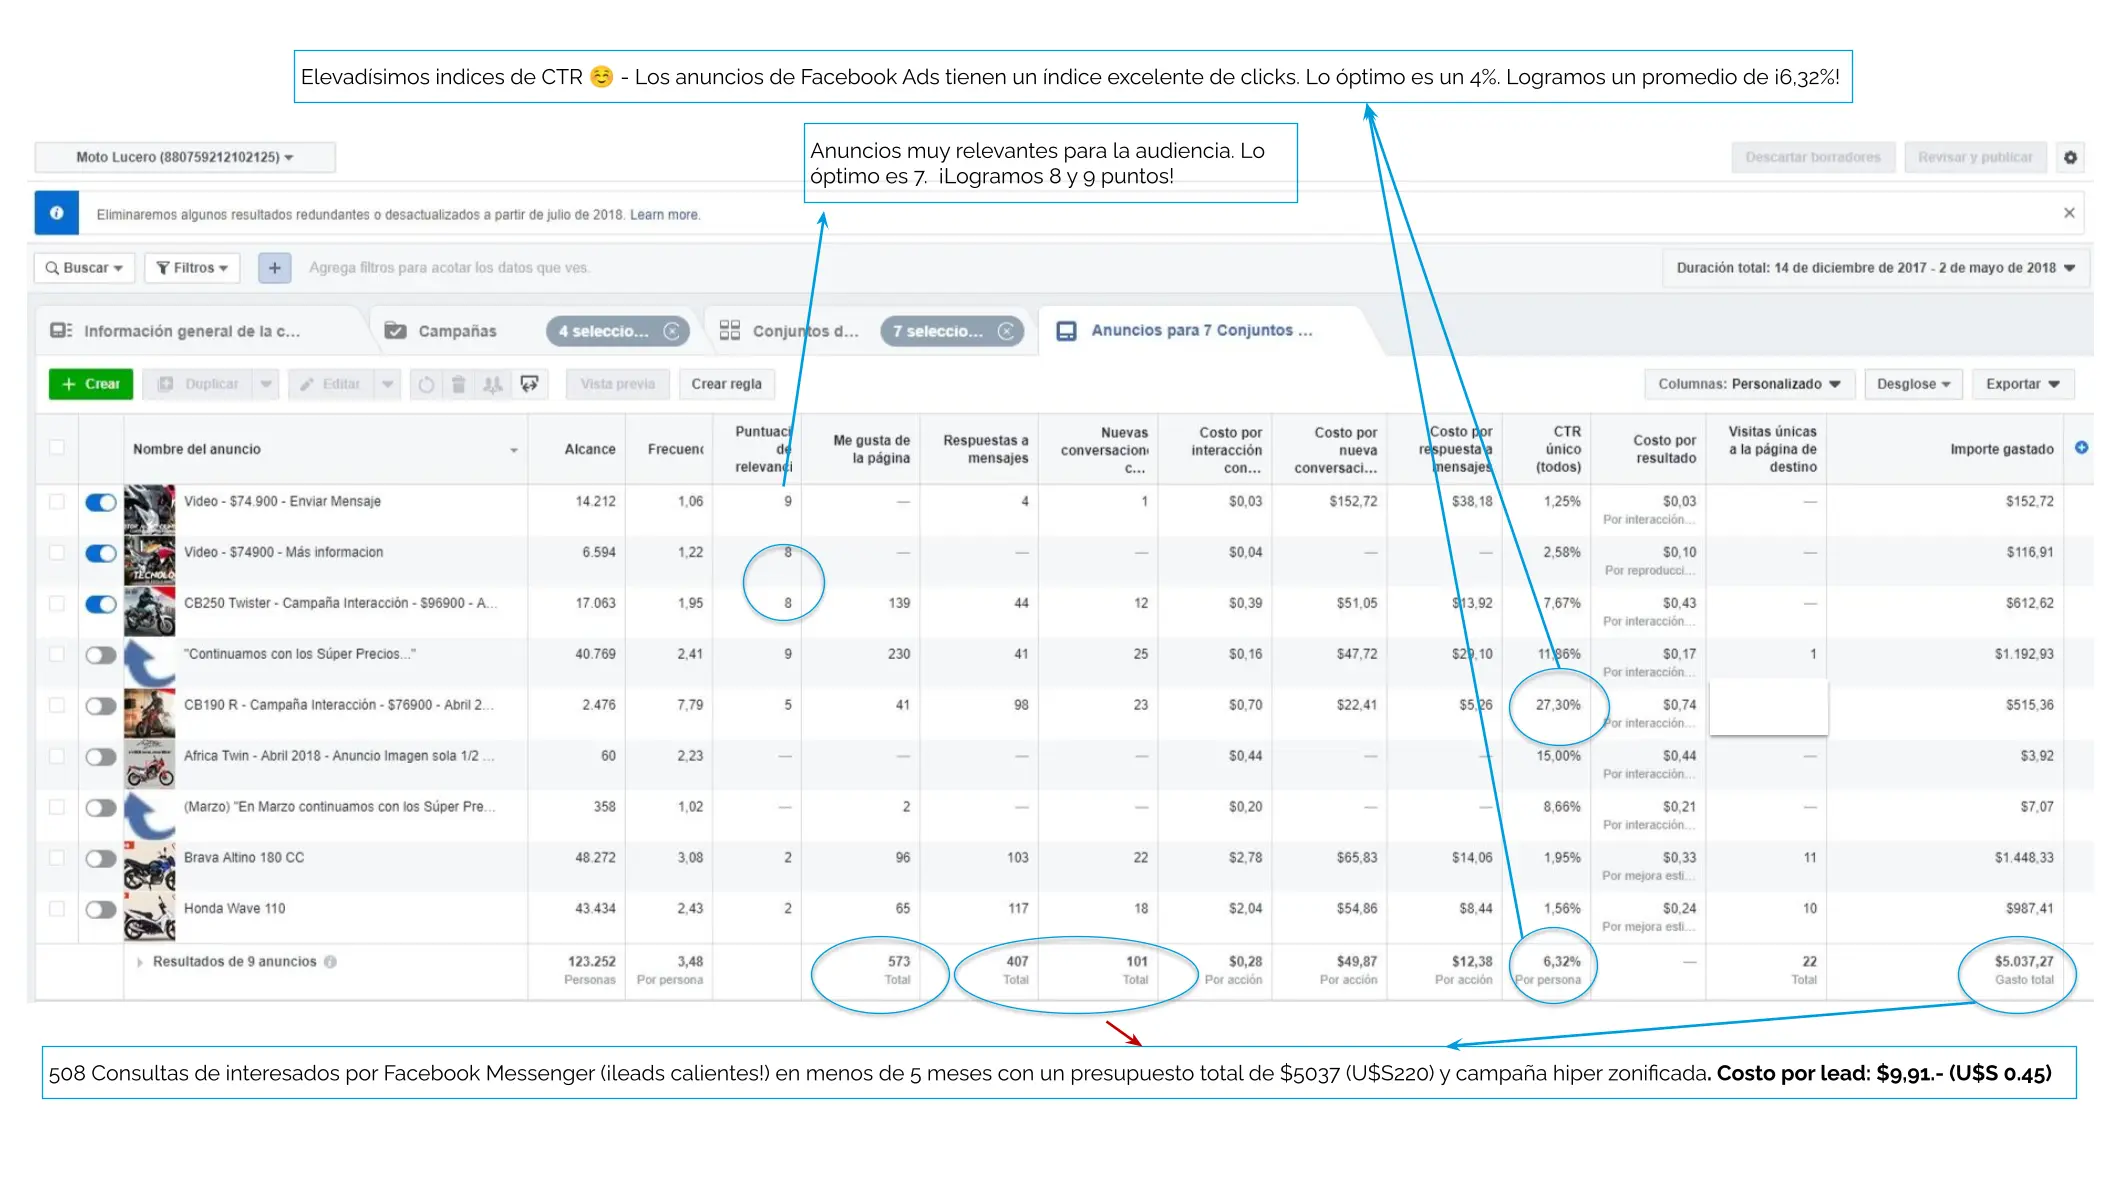Click the Duplicar button
This screenshot has height=1186, width=2110.
[x=199, y=384]
